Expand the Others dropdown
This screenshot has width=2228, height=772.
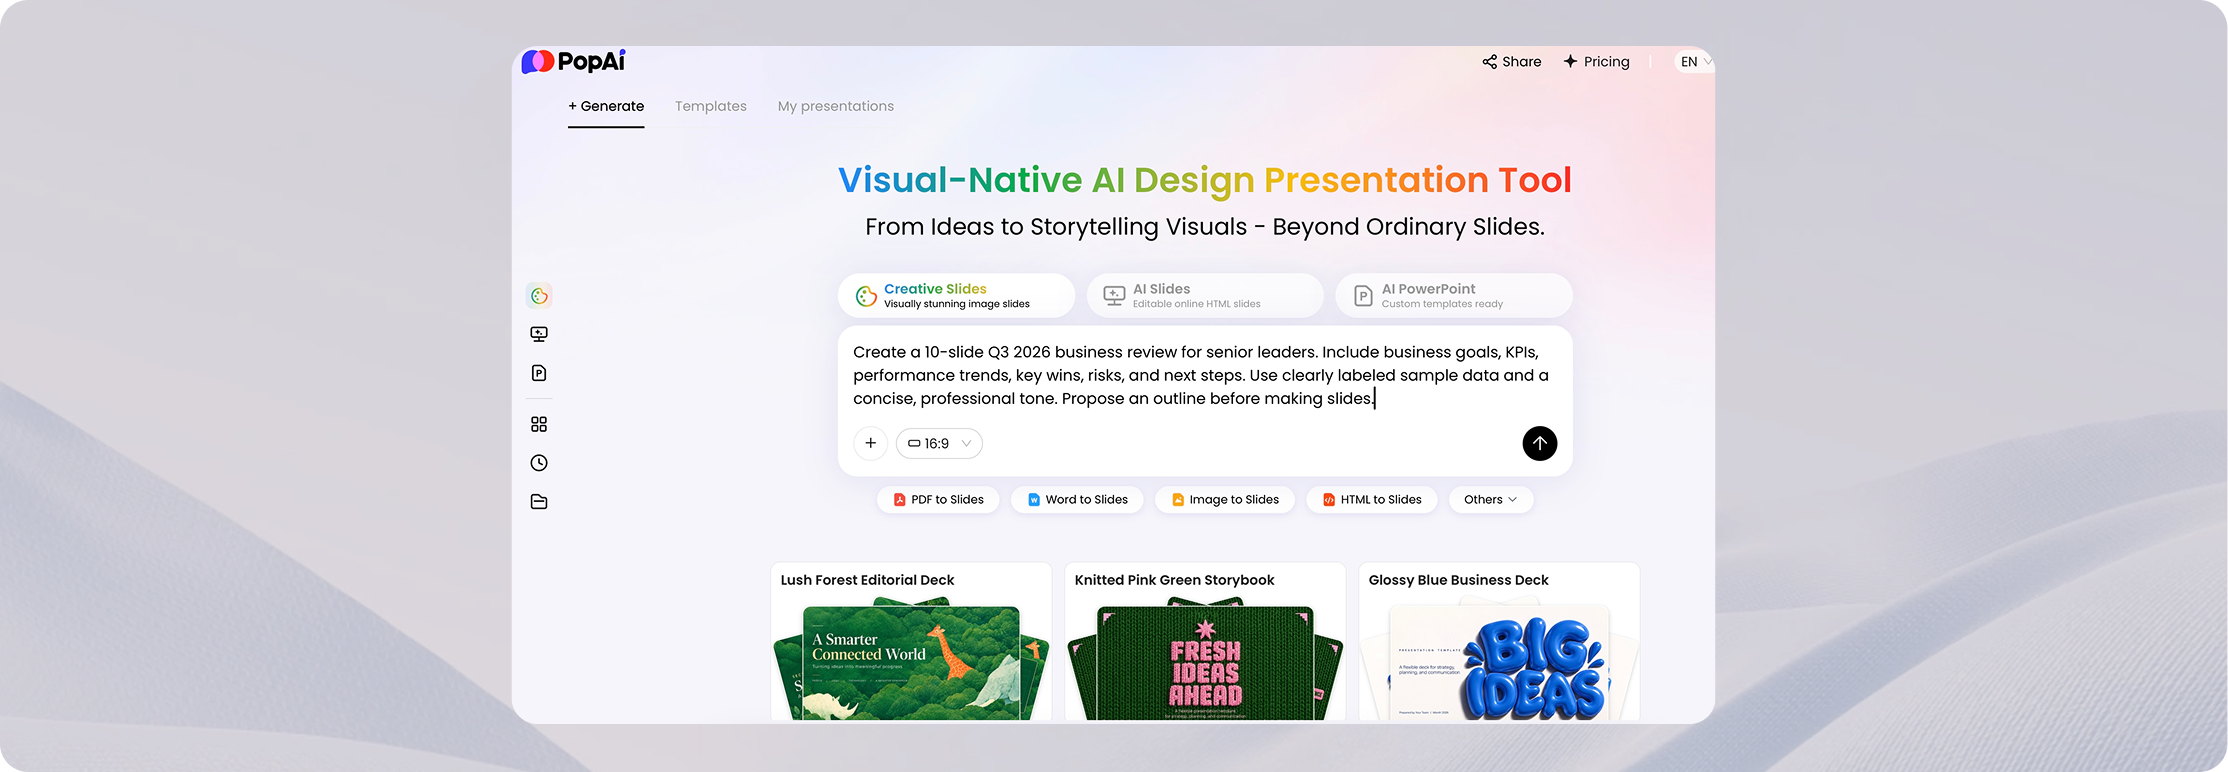coord(1490,500)
